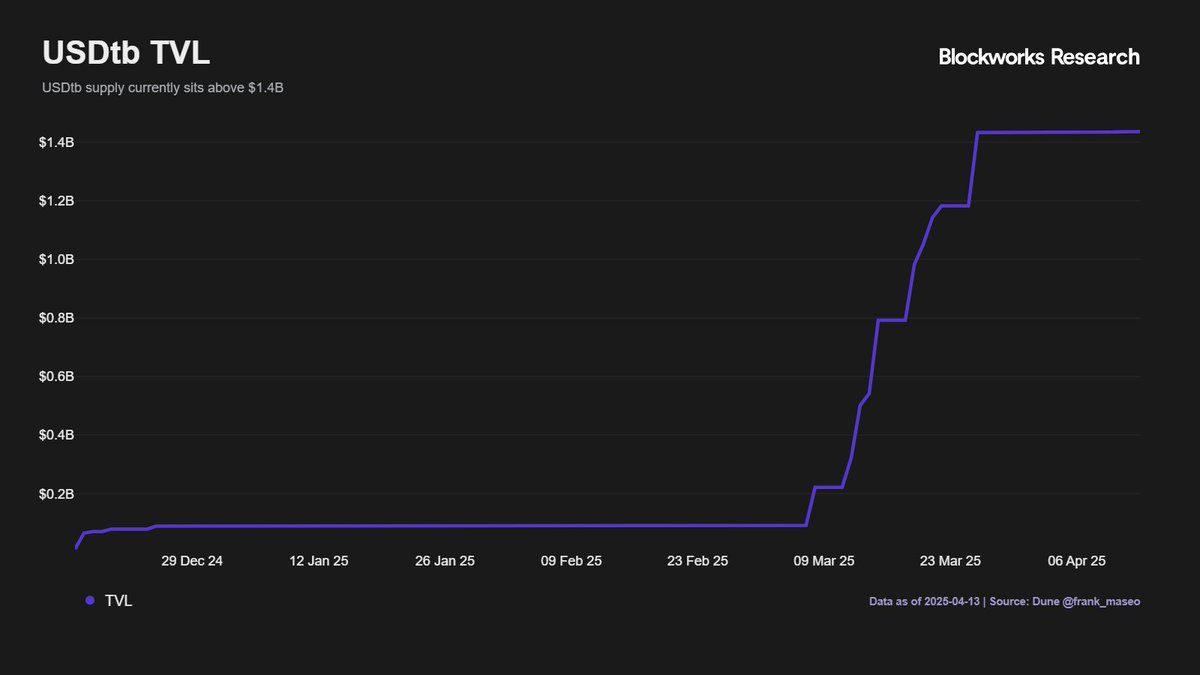Screen dimensions: 1200x675
Task: Select the 12 Jan 25 date label
Action: [319, 561]
